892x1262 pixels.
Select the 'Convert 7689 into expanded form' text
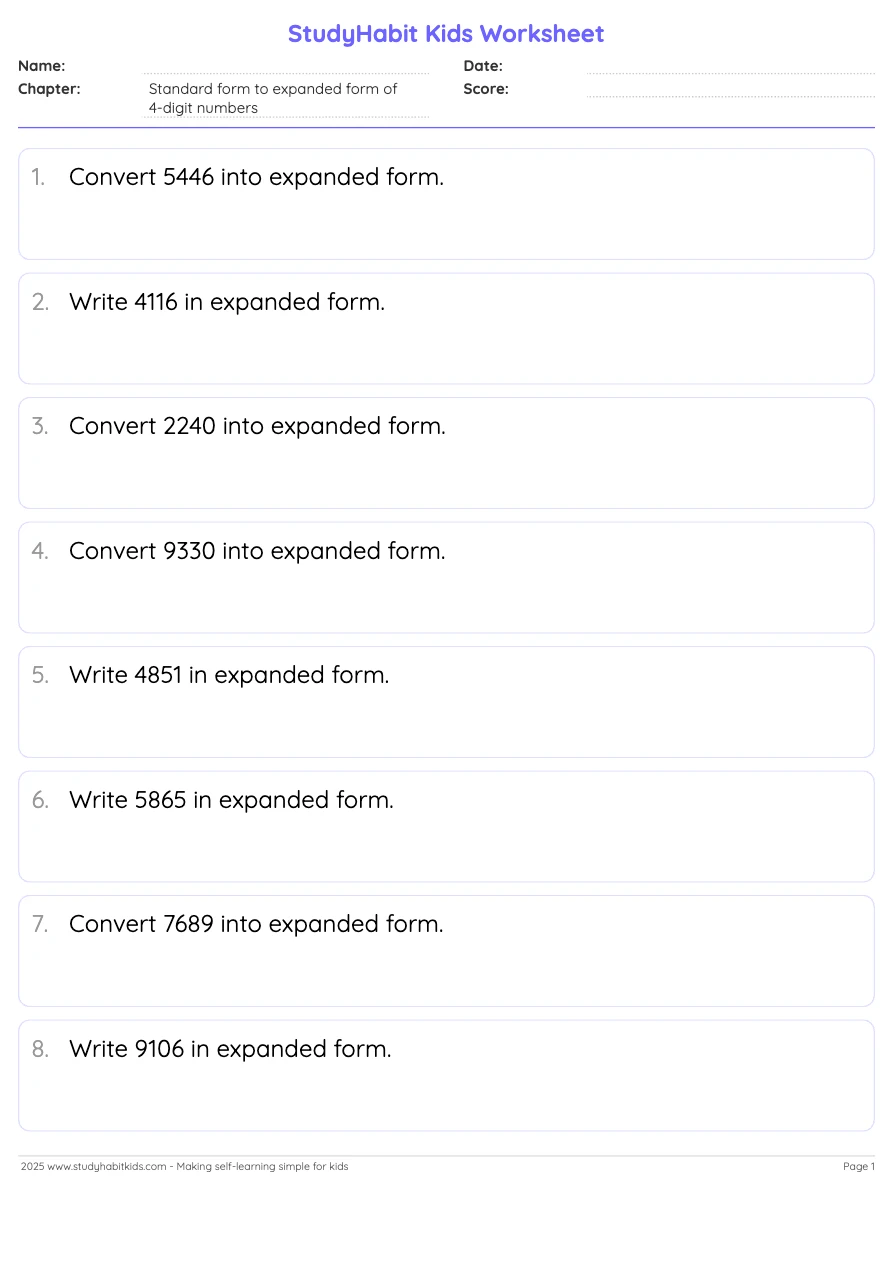point(256,924)
